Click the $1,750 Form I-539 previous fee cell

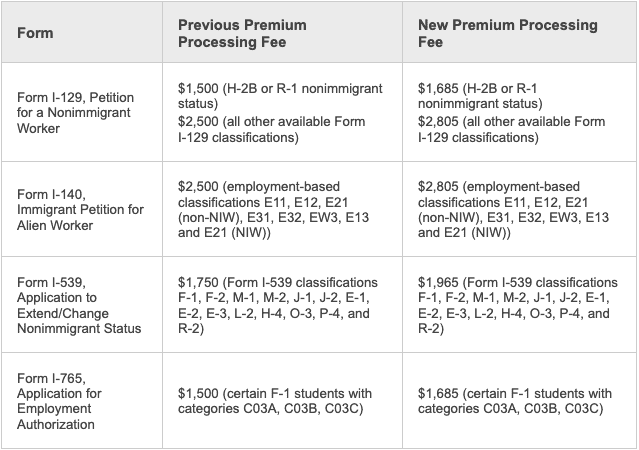coord(282,305)
